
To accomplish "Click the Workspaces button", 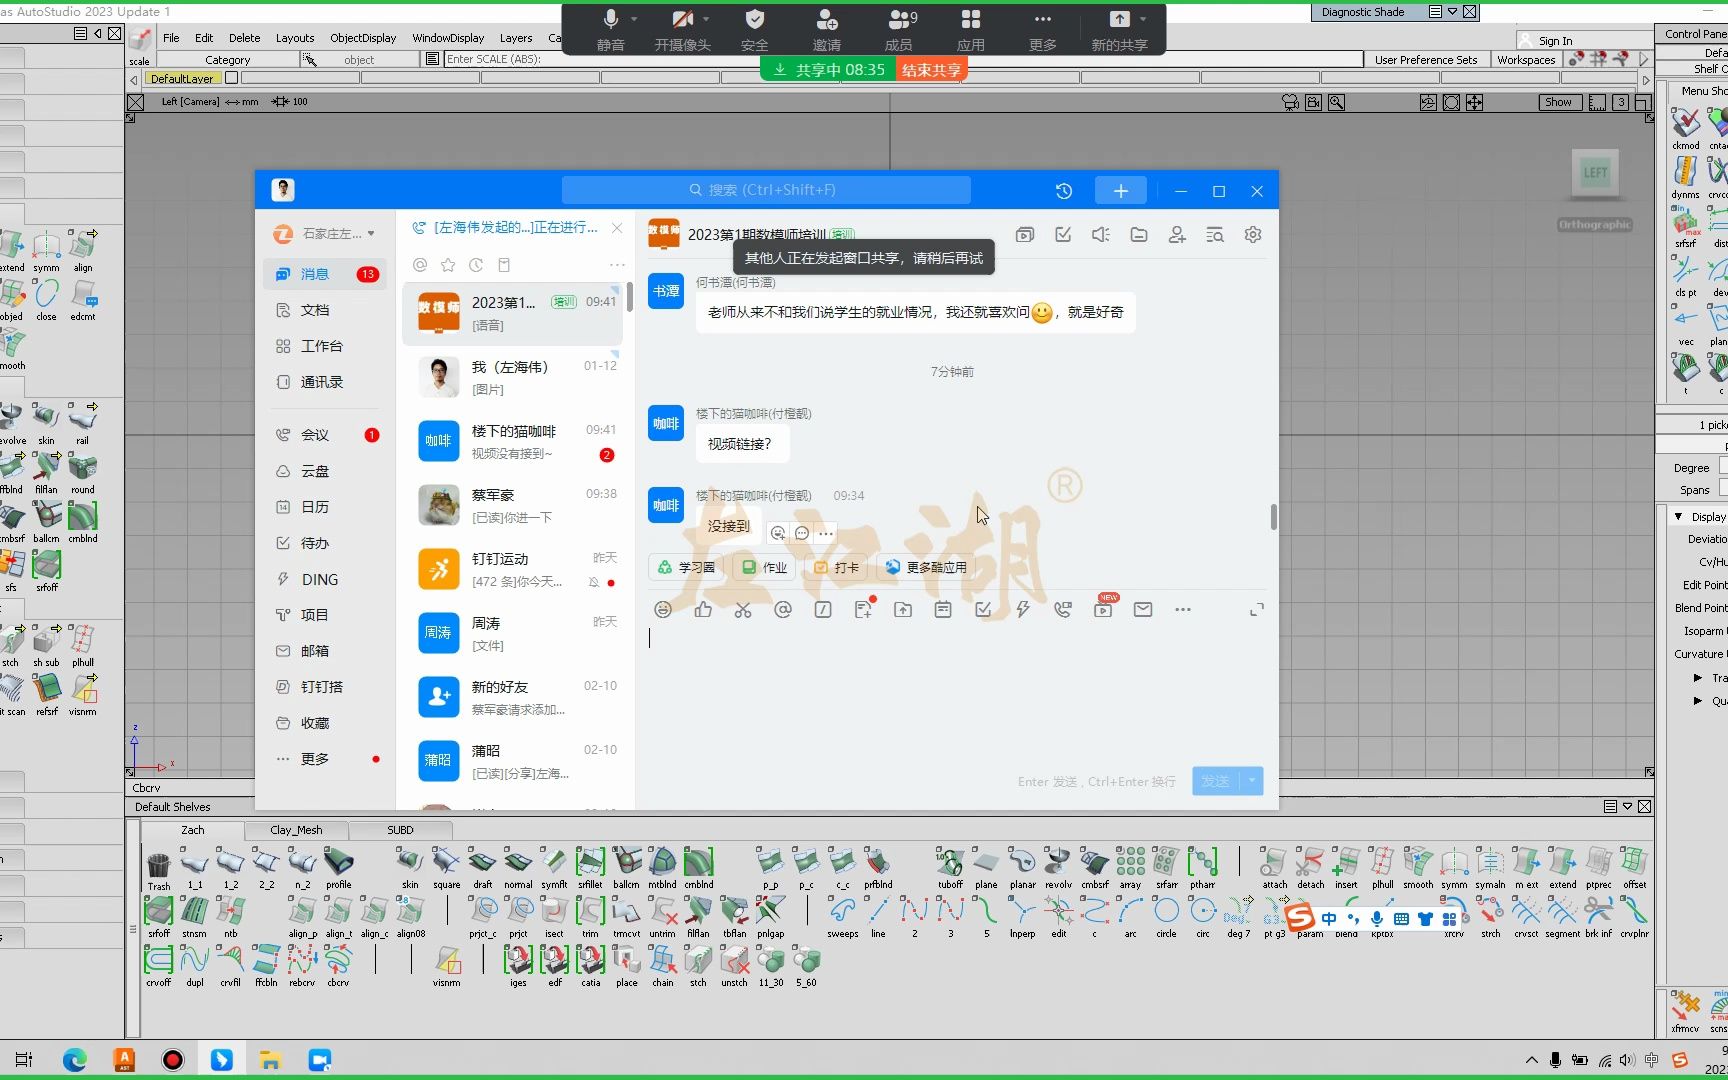I will (x=1526, y=60).
